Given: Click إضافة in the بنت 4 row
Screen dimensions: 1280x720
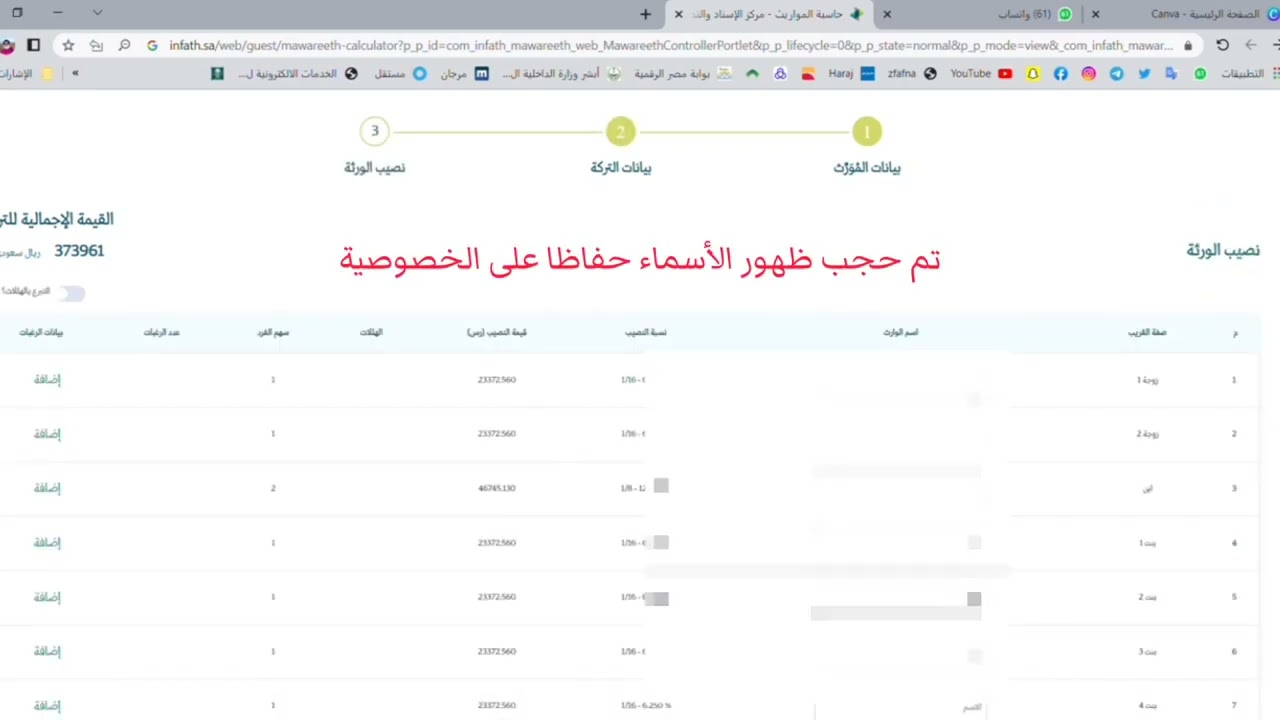Looking at the screenshot, I should [x=47, y=705].
